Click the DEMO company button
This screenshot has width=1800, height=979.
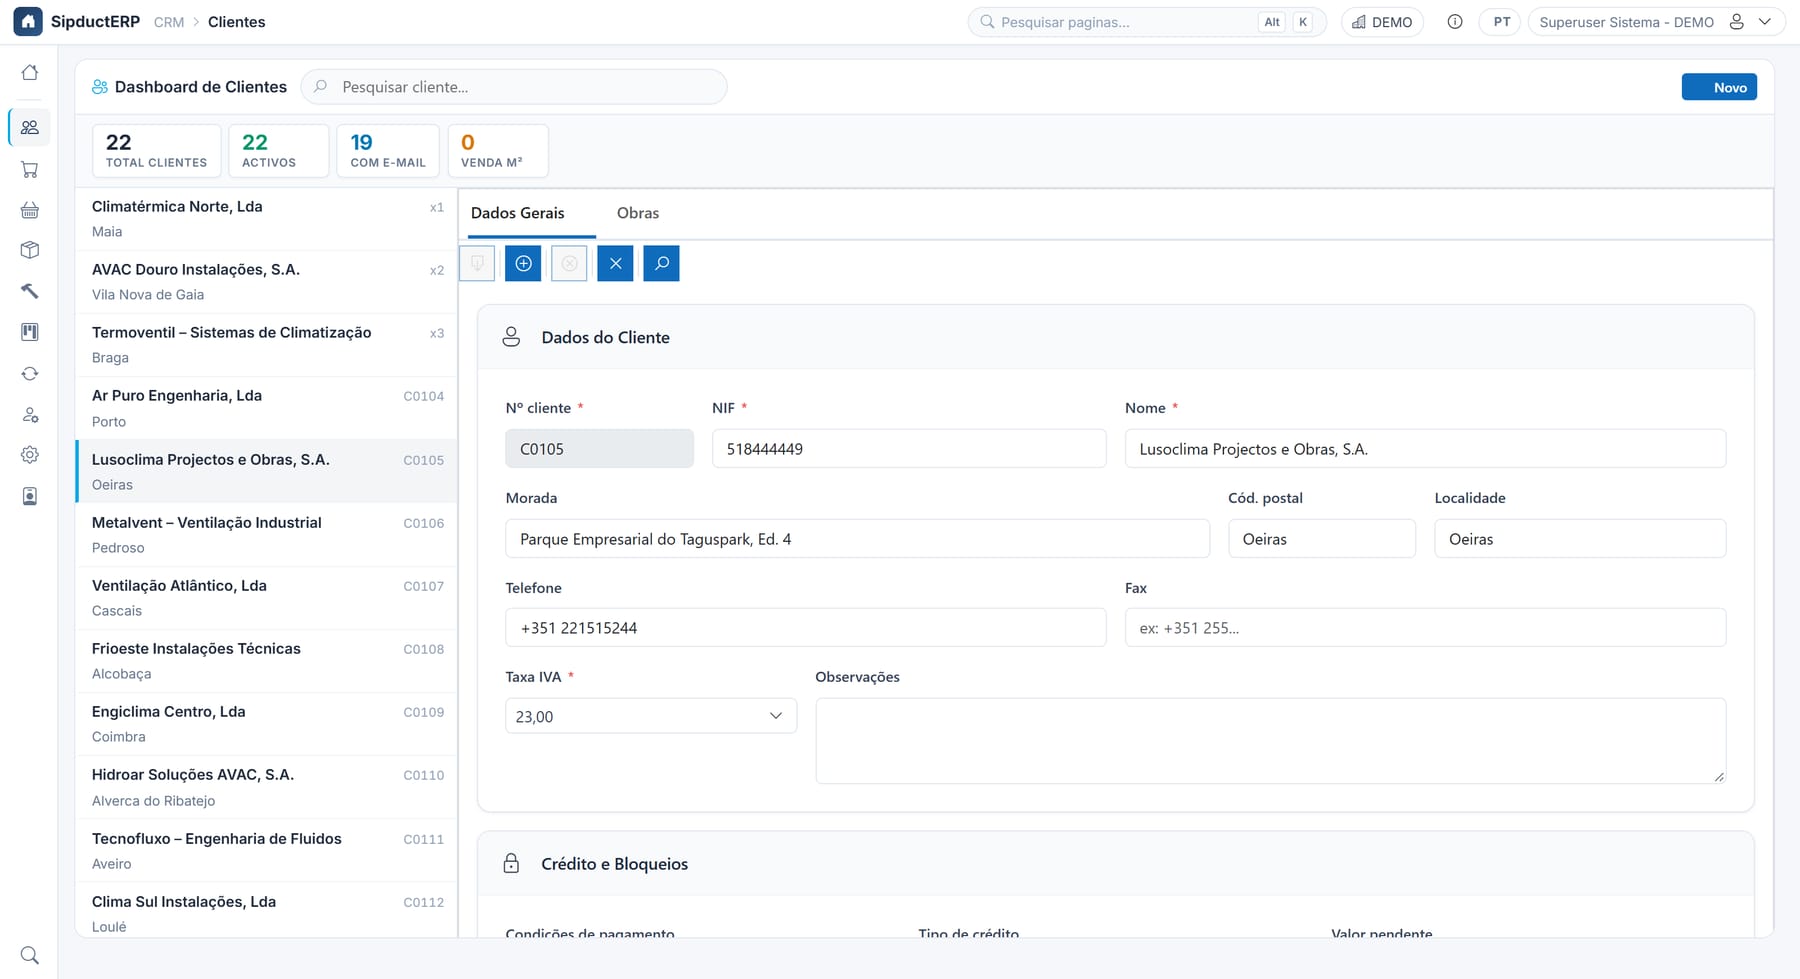[x=1382, y=22]
